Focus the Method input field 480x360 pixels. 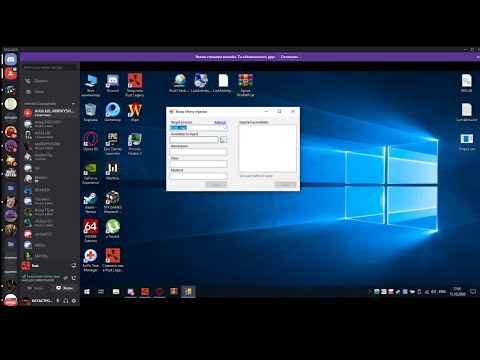(x=199, y=176)
